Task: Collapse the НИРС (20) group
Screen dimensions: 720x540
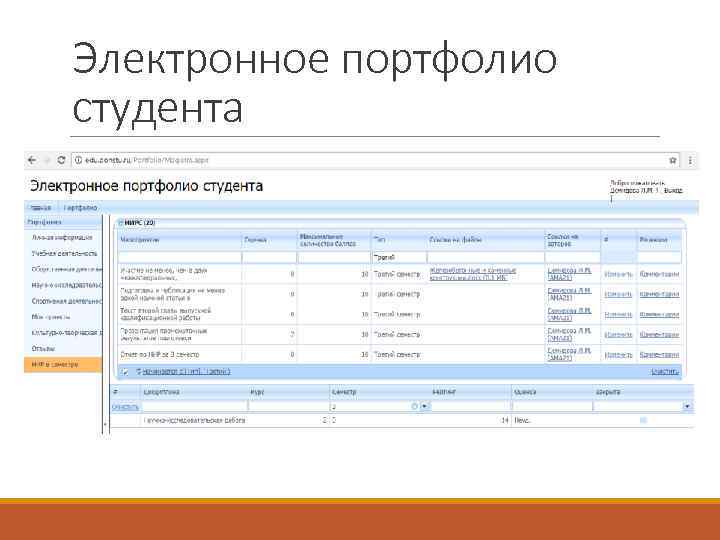Action: click(x=121, y=223)
